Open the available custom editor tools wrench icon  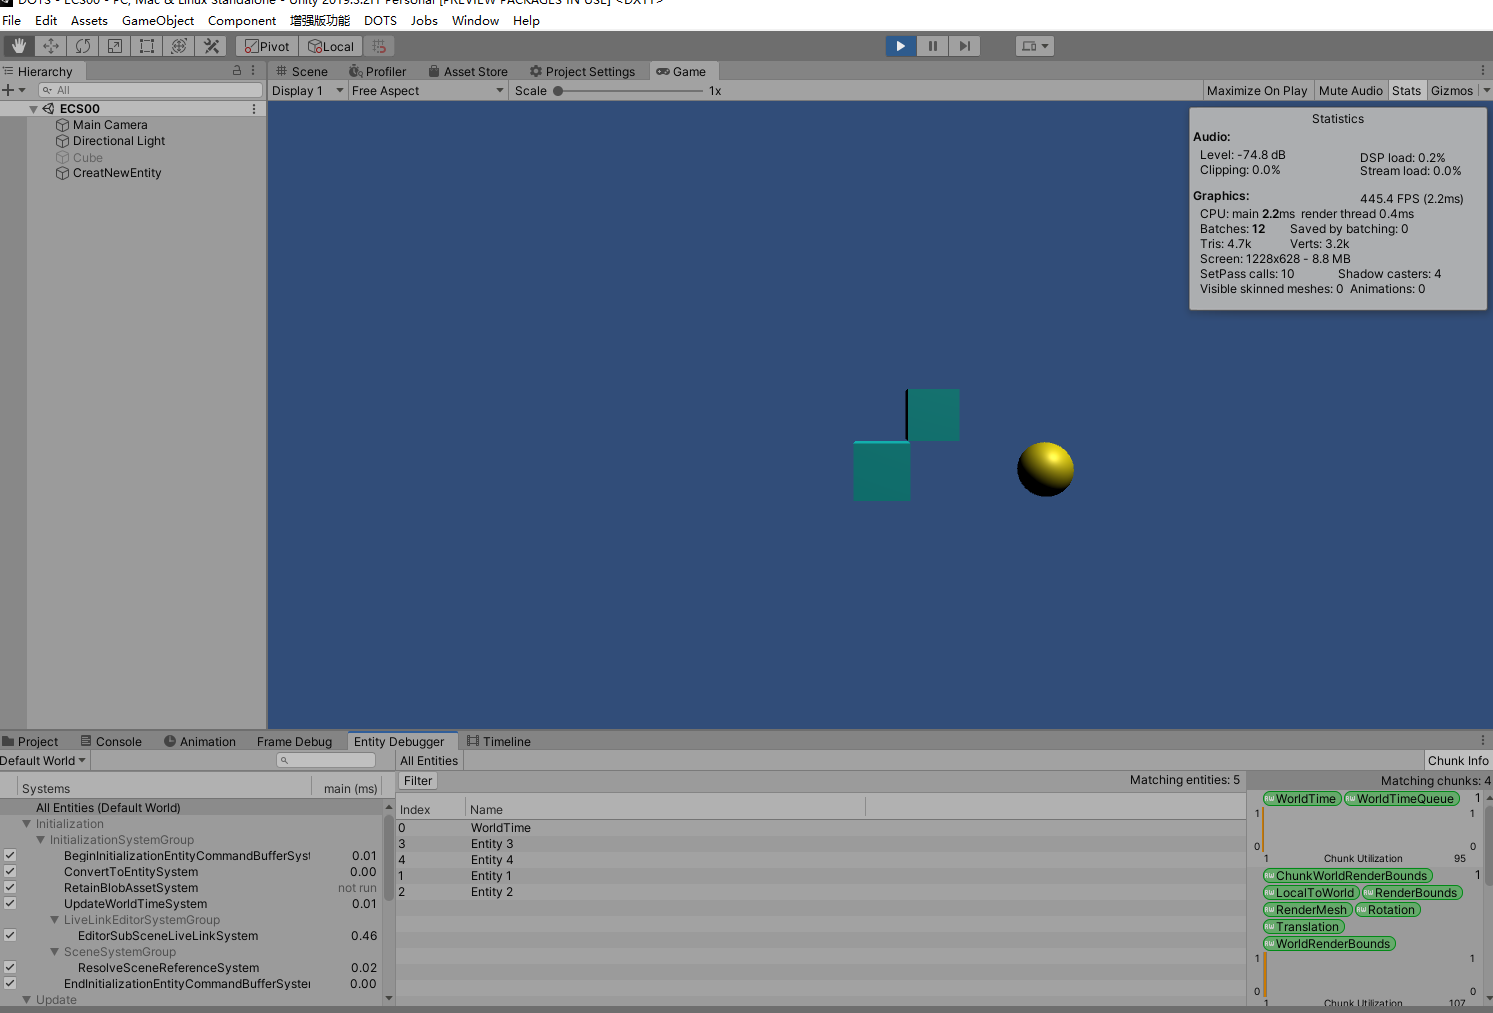pyautogui.click(x=211, y=45)
